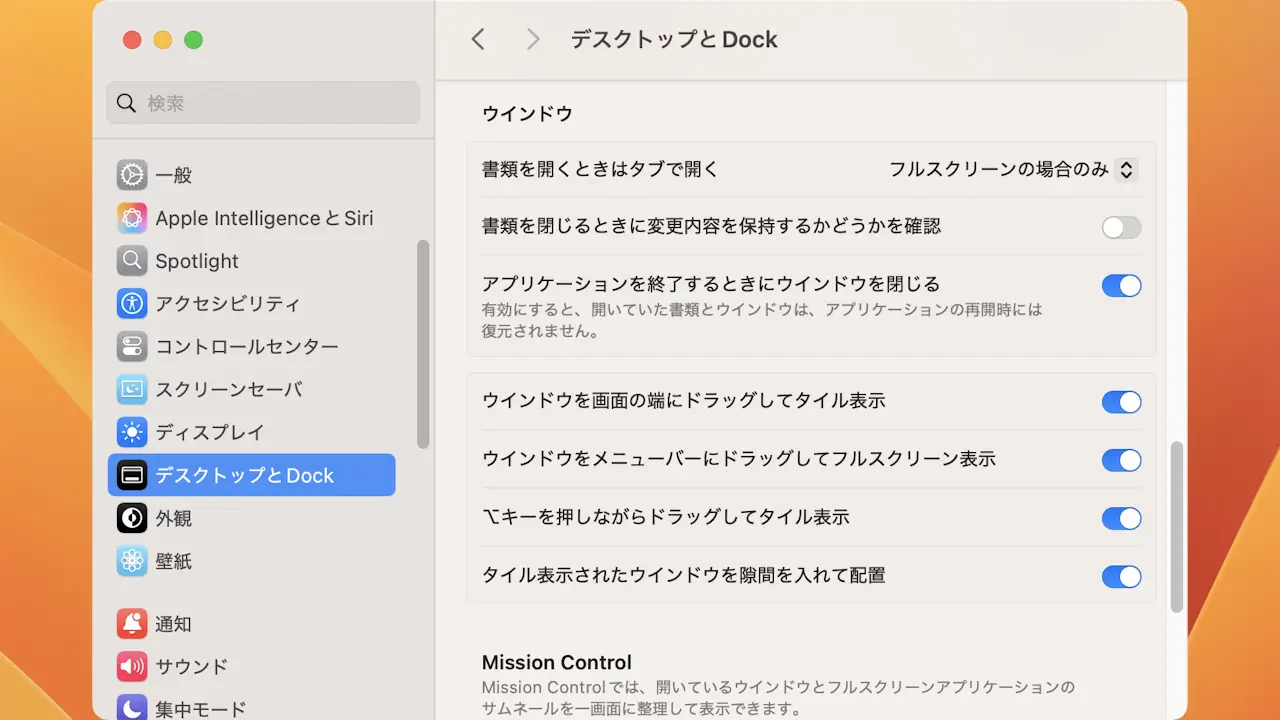Select the アクセシビリティ icon
1280x720 pixels.
pyautogui.click(x=132, y=304)
